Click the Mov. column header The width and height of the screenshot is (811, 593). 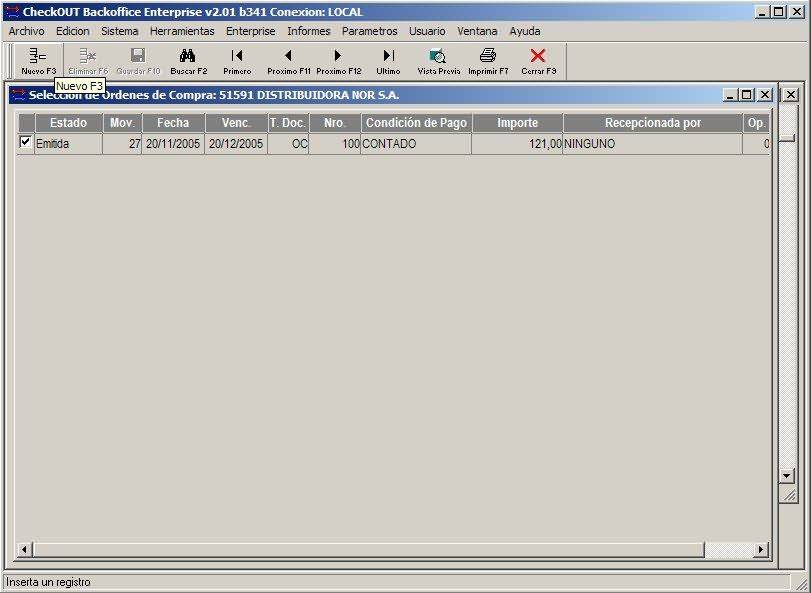click(x=122, y=123)
